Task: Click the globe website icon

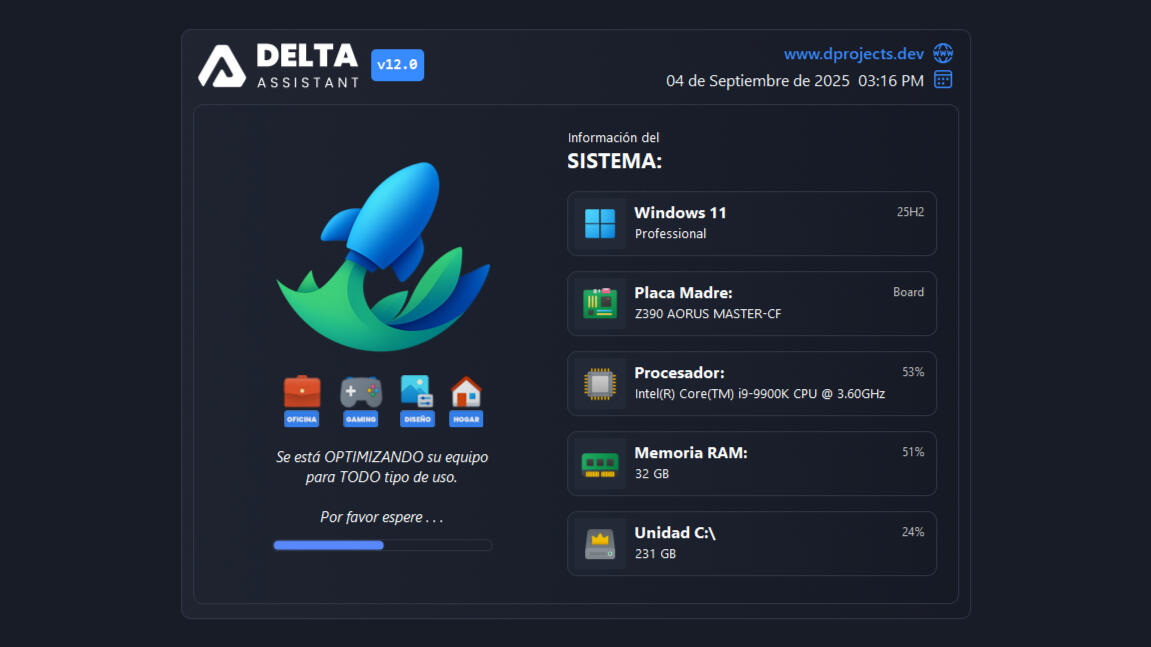Action: (942, 54)
